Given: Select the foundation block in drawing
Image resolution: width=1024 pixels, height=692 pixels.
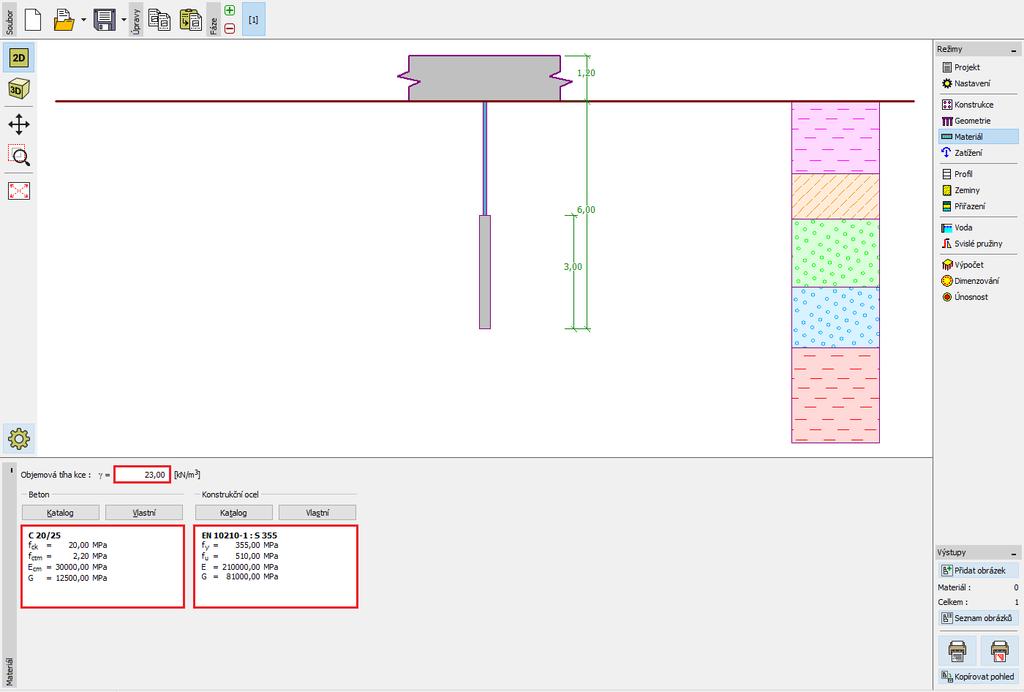Looking at the screenshot, I should point(485,78).
